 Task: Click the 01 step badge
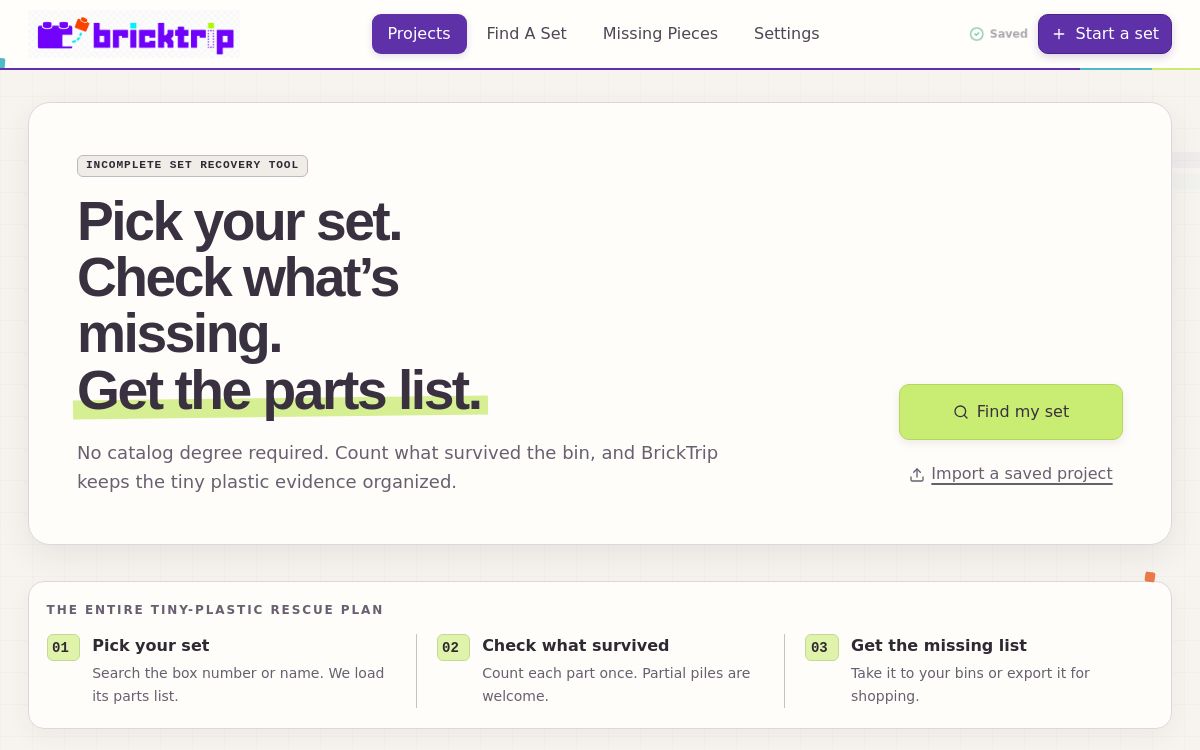click(63, 647)
